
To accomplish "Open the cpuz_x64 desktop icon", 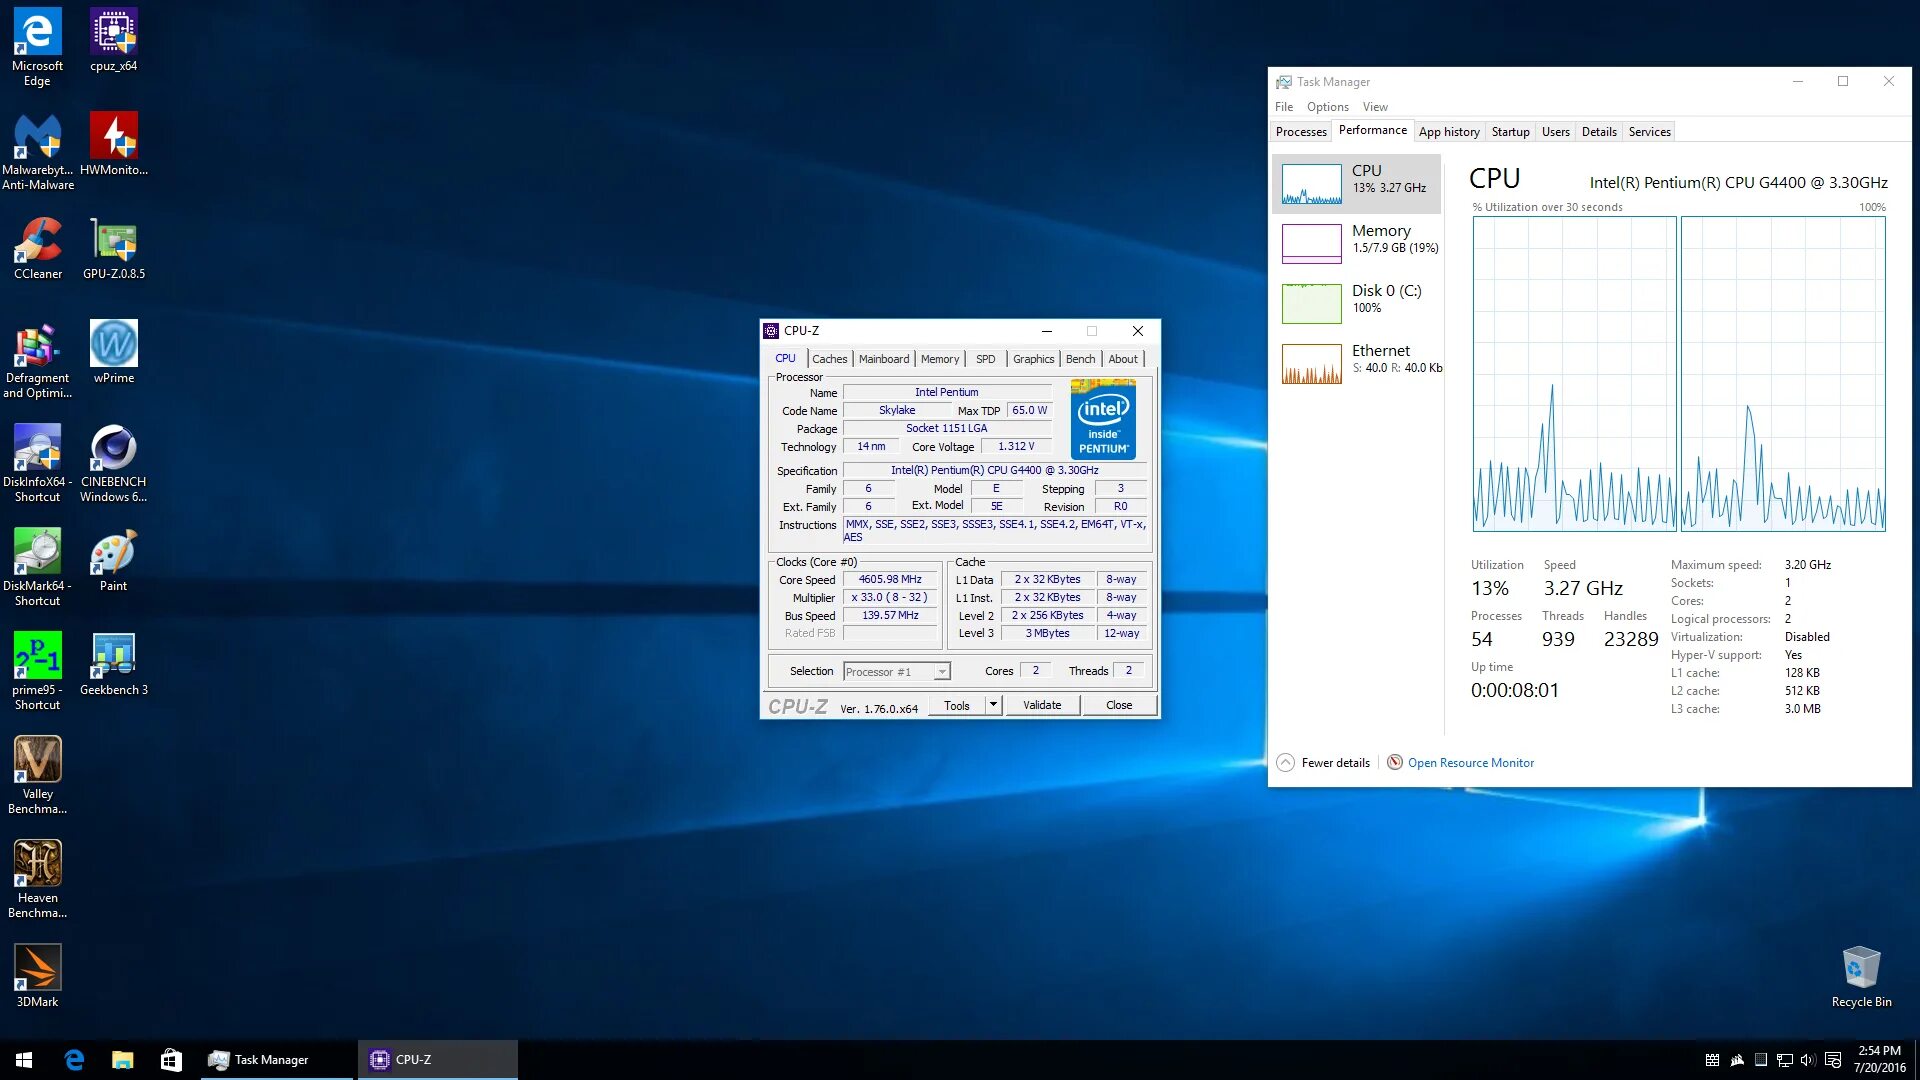I will click(x=113, y=40).
